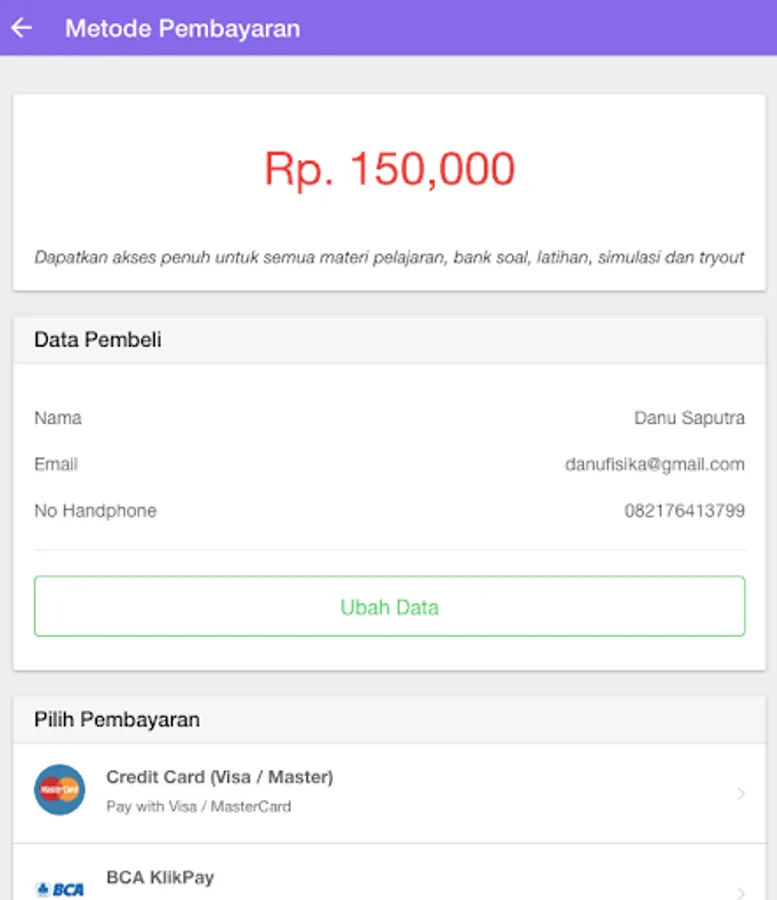Click the email danufisika@gmail.com
Screen dimensions: 777x900
click(654, 464)
